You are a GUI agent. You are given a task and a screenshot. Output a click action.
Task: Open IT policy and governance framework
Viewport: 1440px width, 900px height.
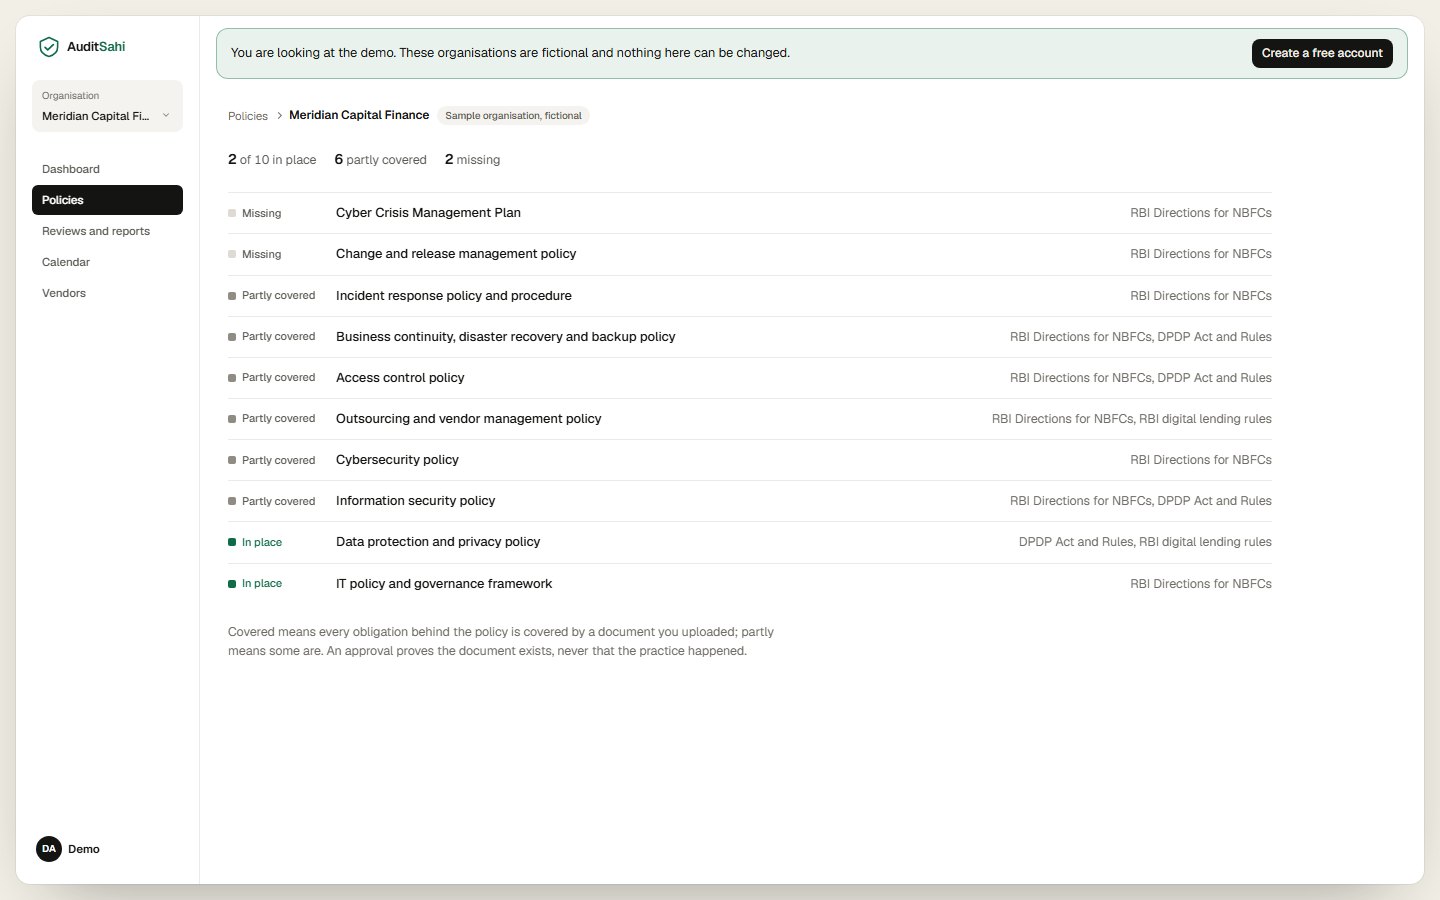[x=750, y=584]
